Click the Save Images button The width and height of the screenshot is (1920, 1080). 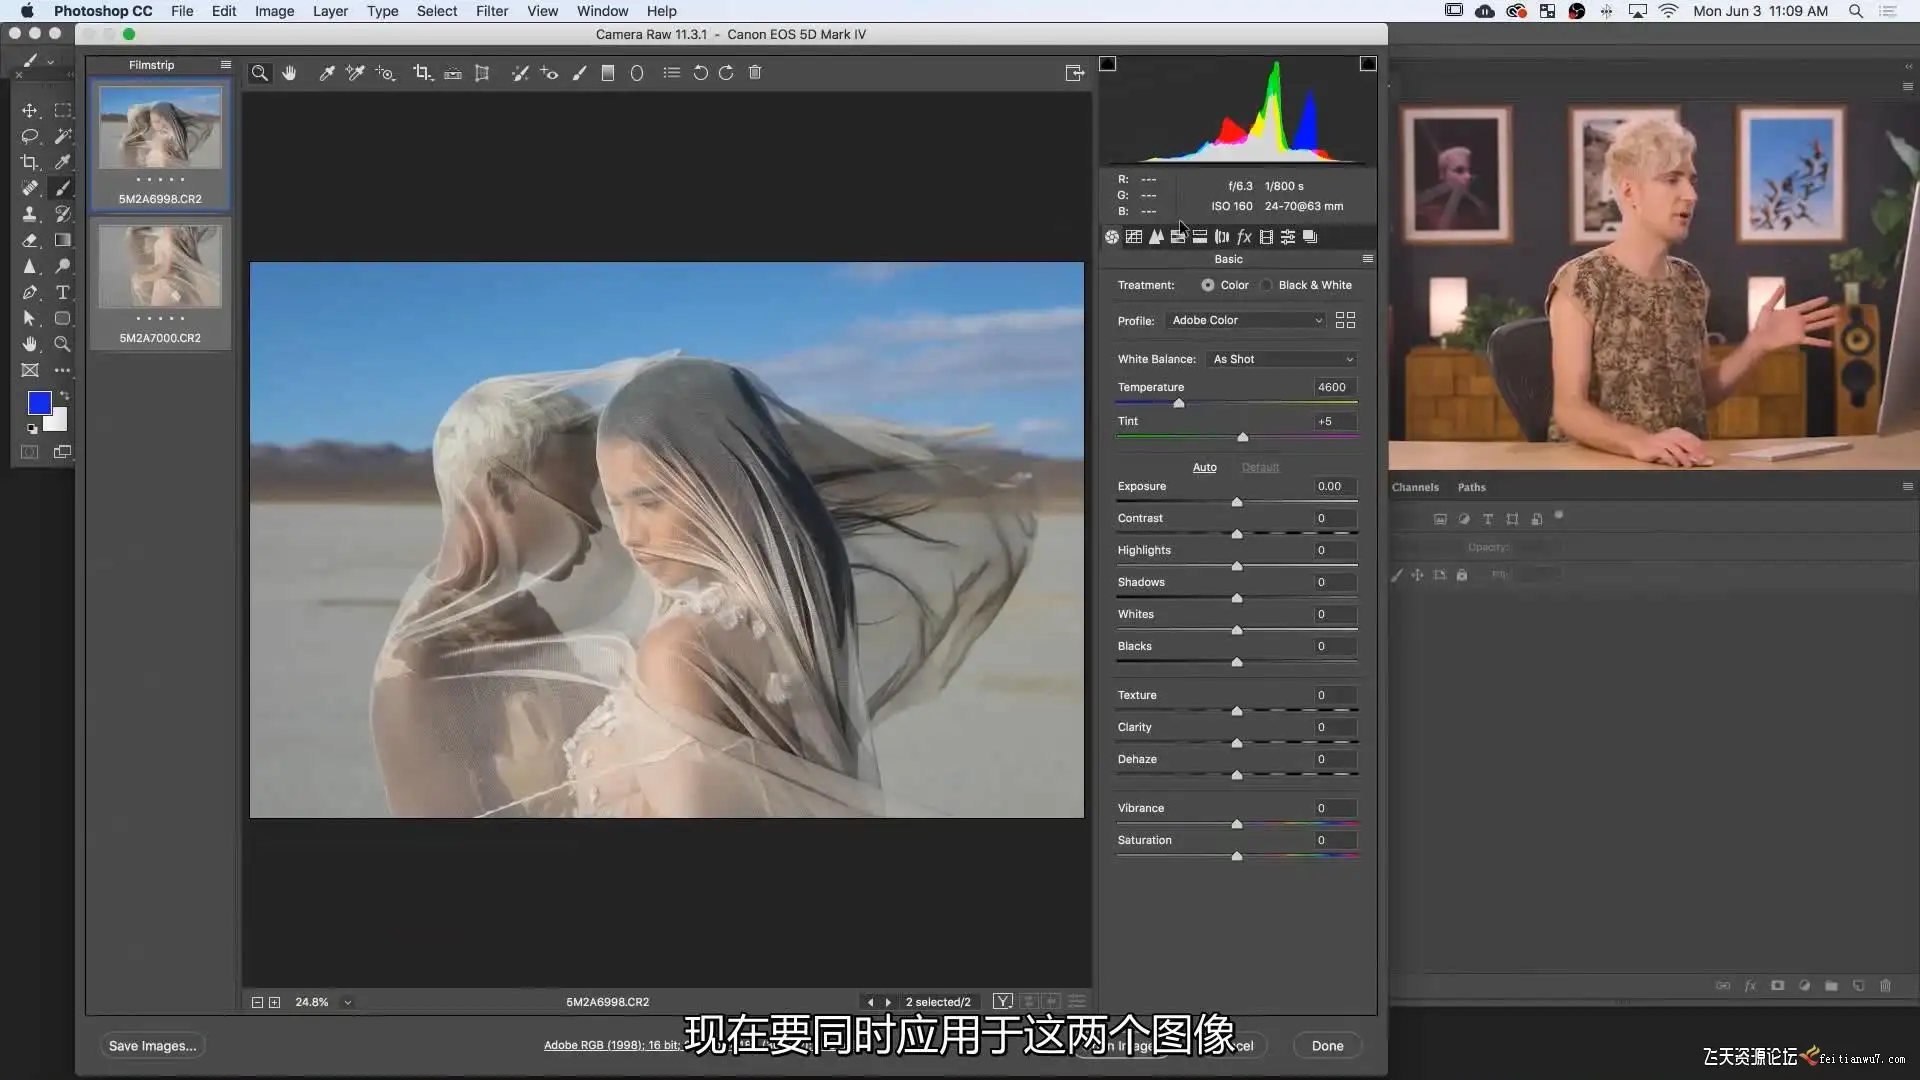pyautogui.click(x=152, y=1046)
